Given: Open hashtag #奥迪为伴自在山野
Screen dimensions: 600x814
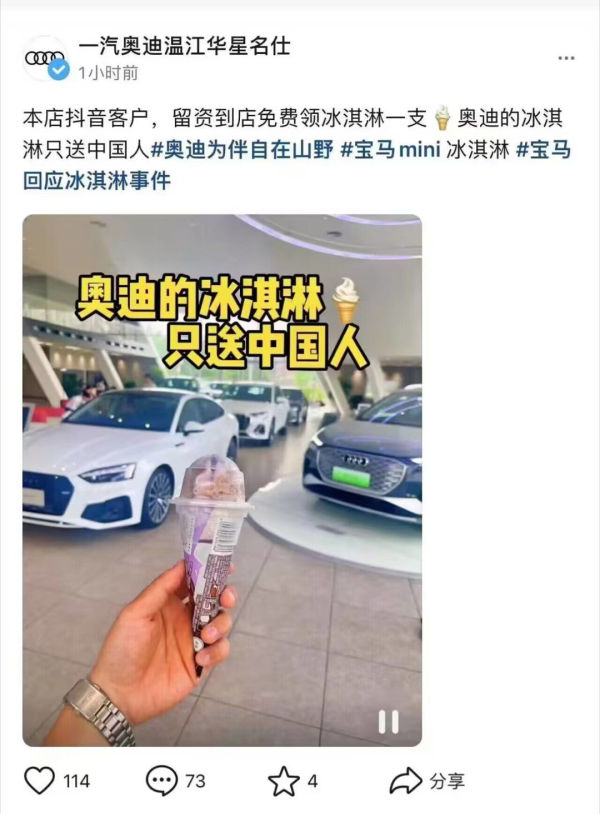Looking at the screenshot, I should tap(242, 150).
